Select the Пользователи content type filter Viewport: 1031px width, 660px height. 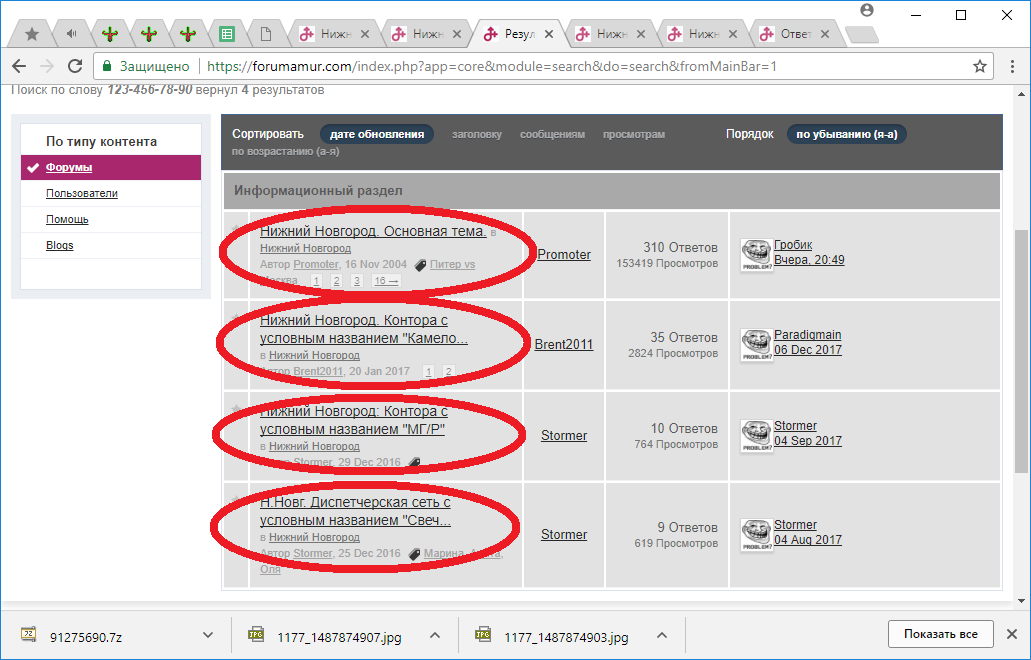[82, 193]
